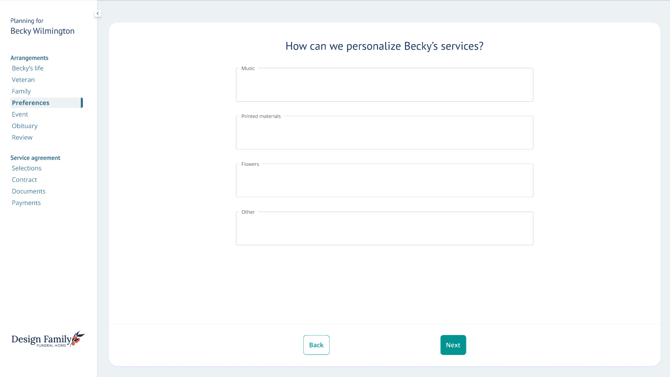
Task: Click the Arrangements section heading
Action: pyautogui.click(x=29, y=58)
